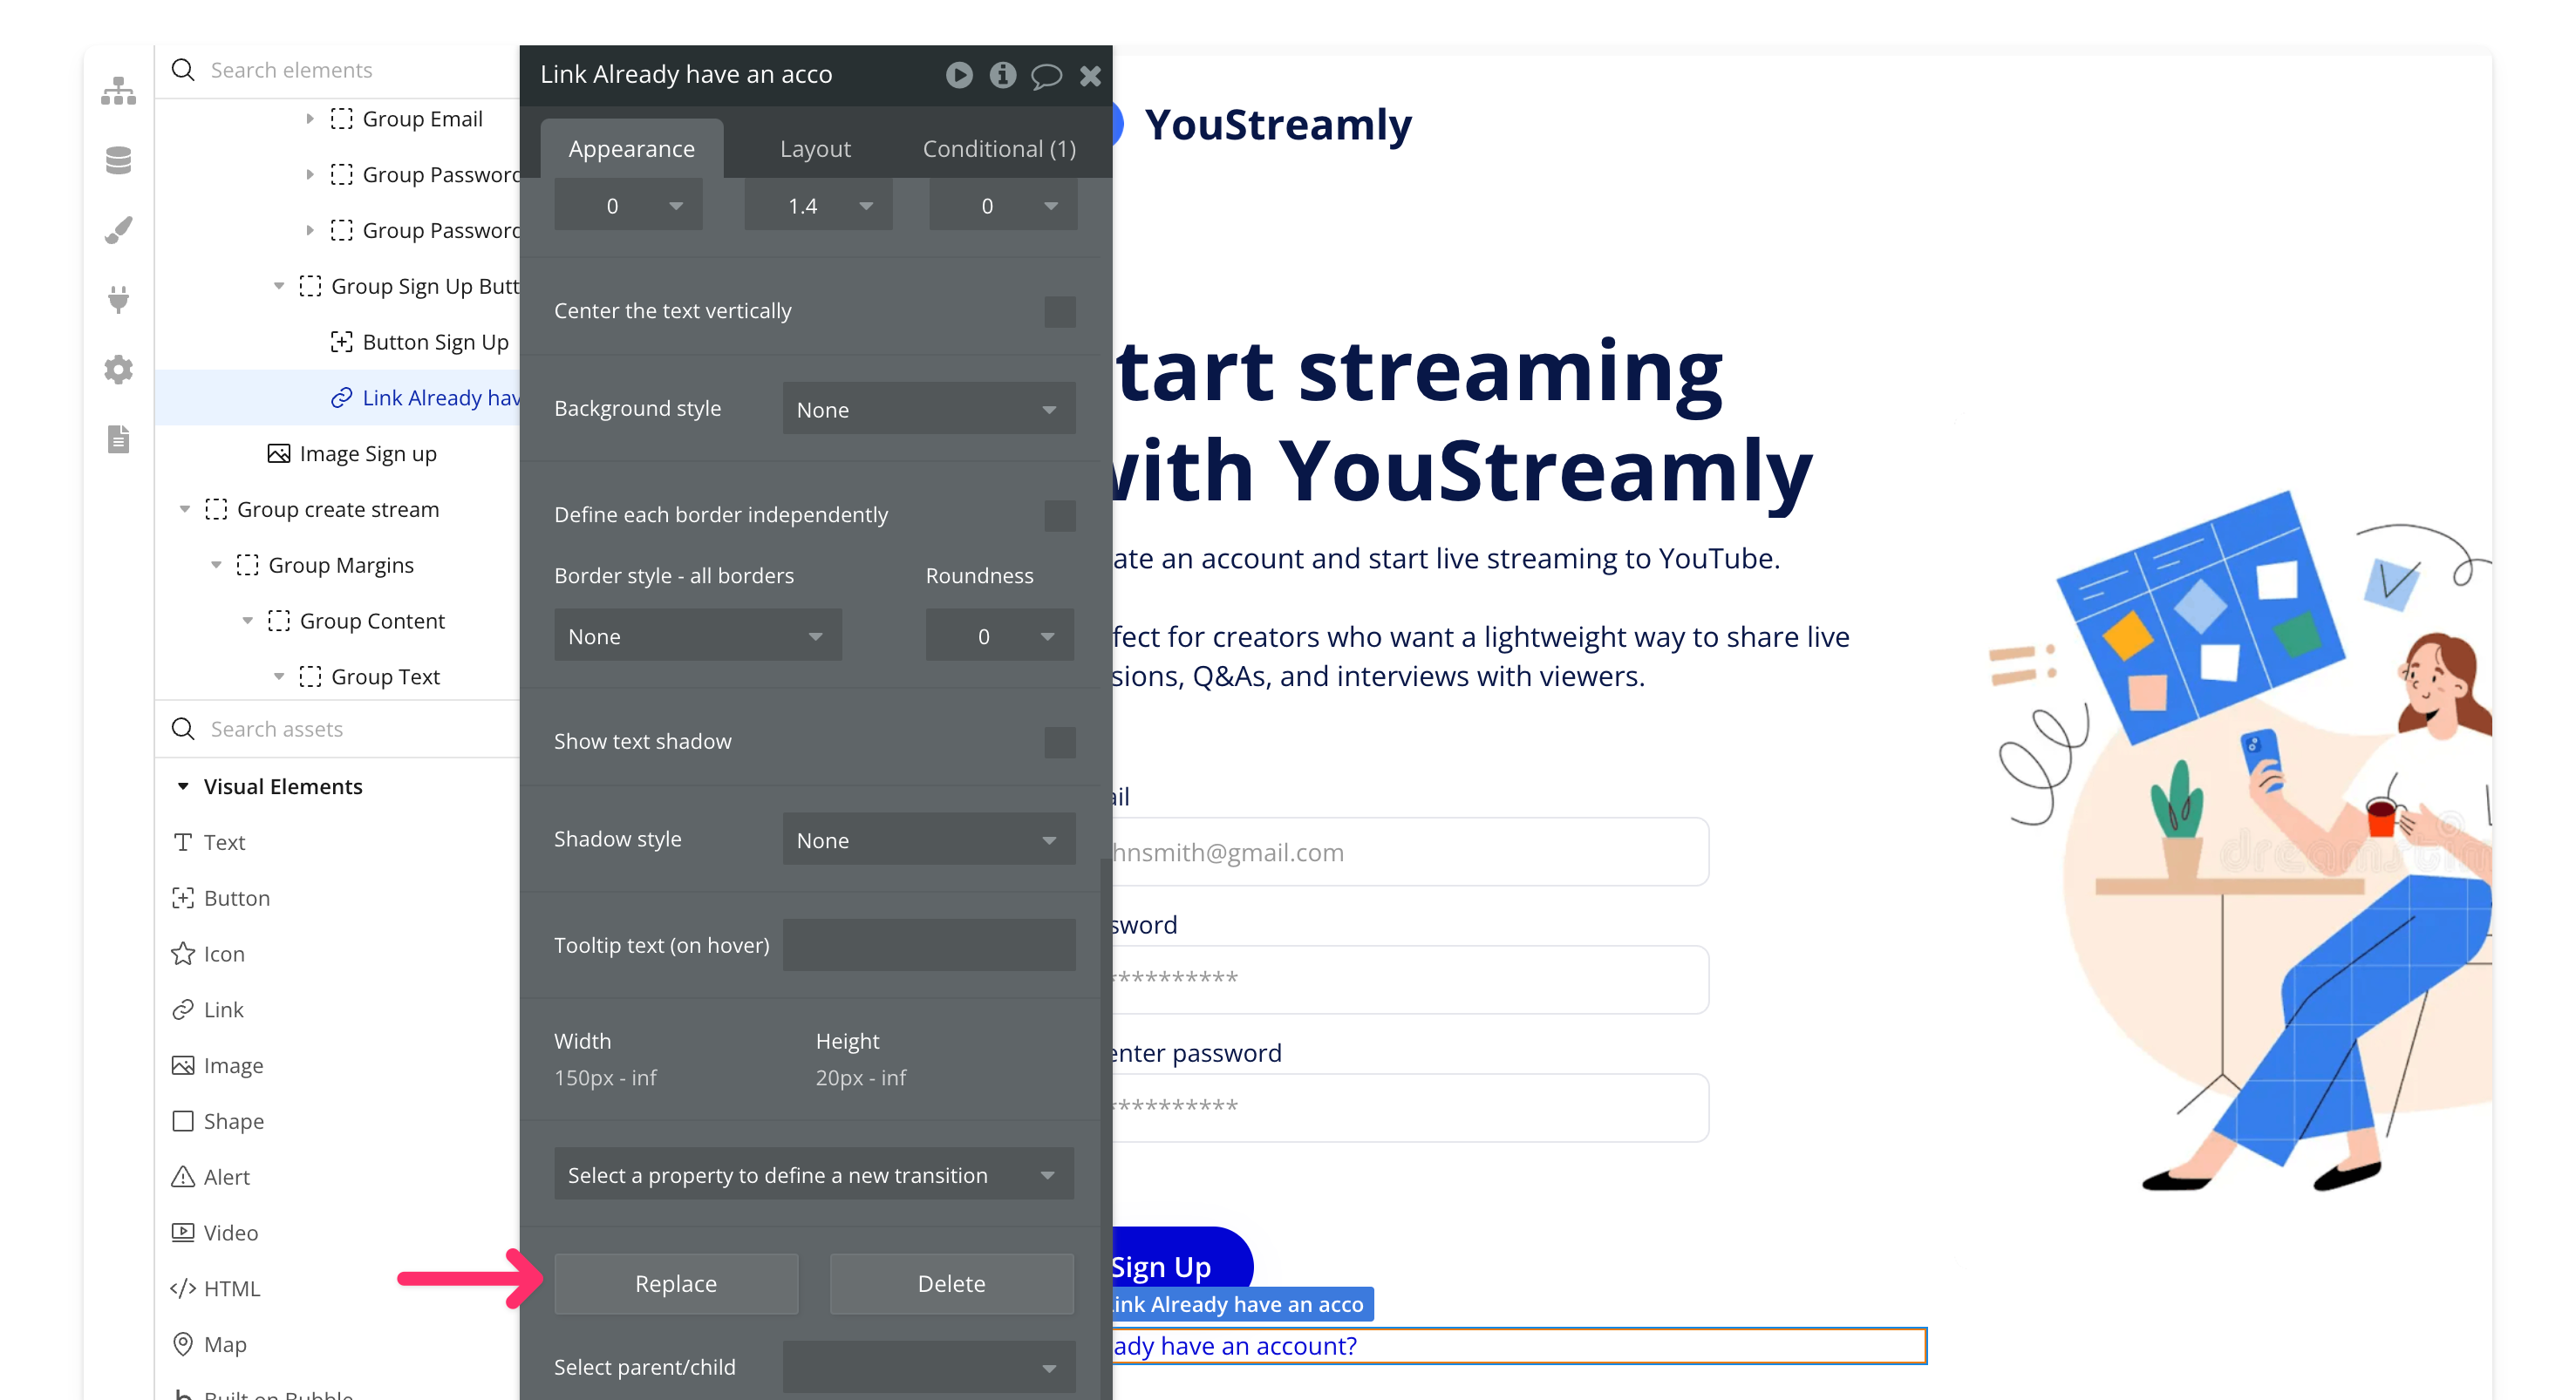The image size is (2576, 1400).
Task: Open the comment bubble icon in property editor
Action: coord(1046,76)
